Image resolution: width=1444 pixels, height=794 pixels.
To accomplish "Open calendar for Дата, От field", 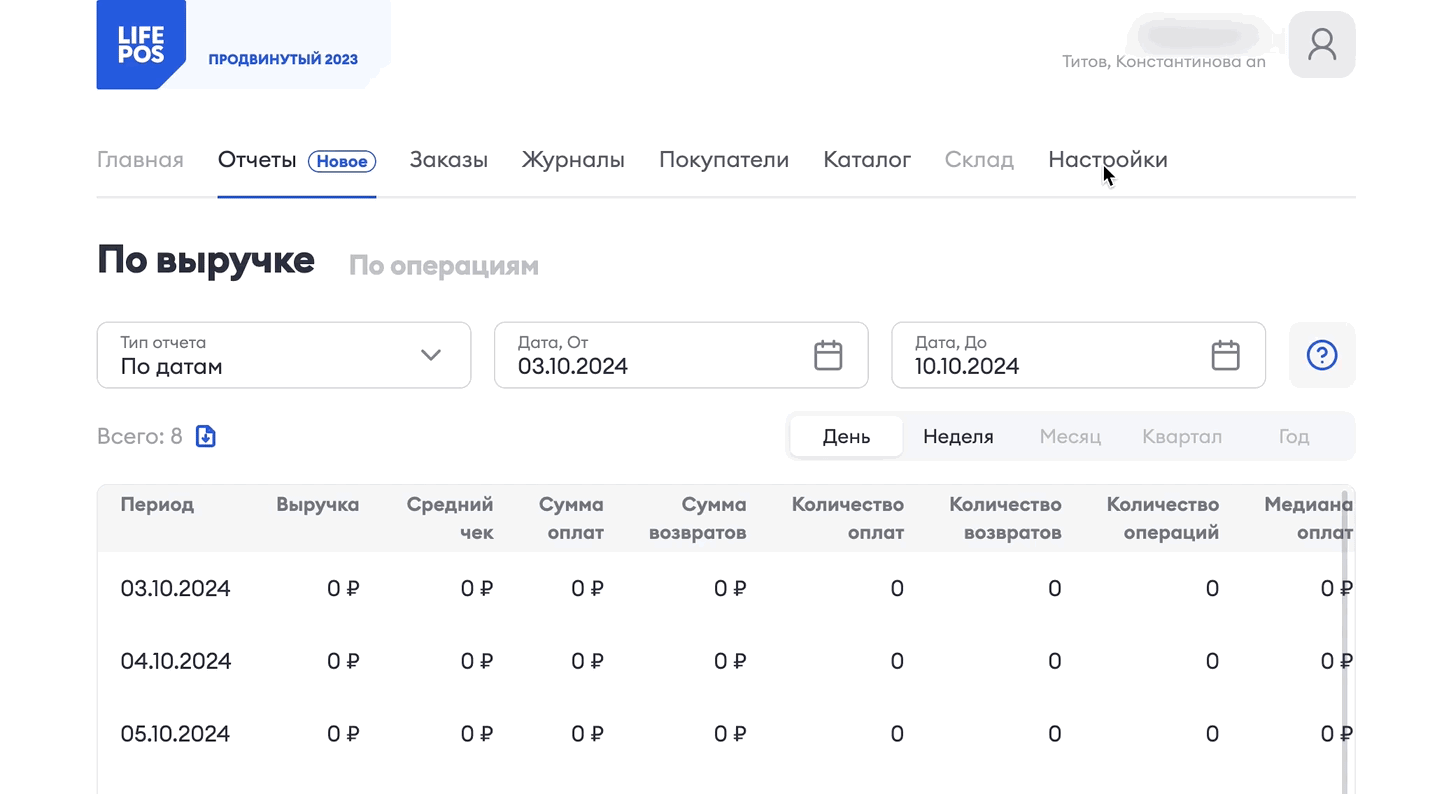I will point(828,355).
